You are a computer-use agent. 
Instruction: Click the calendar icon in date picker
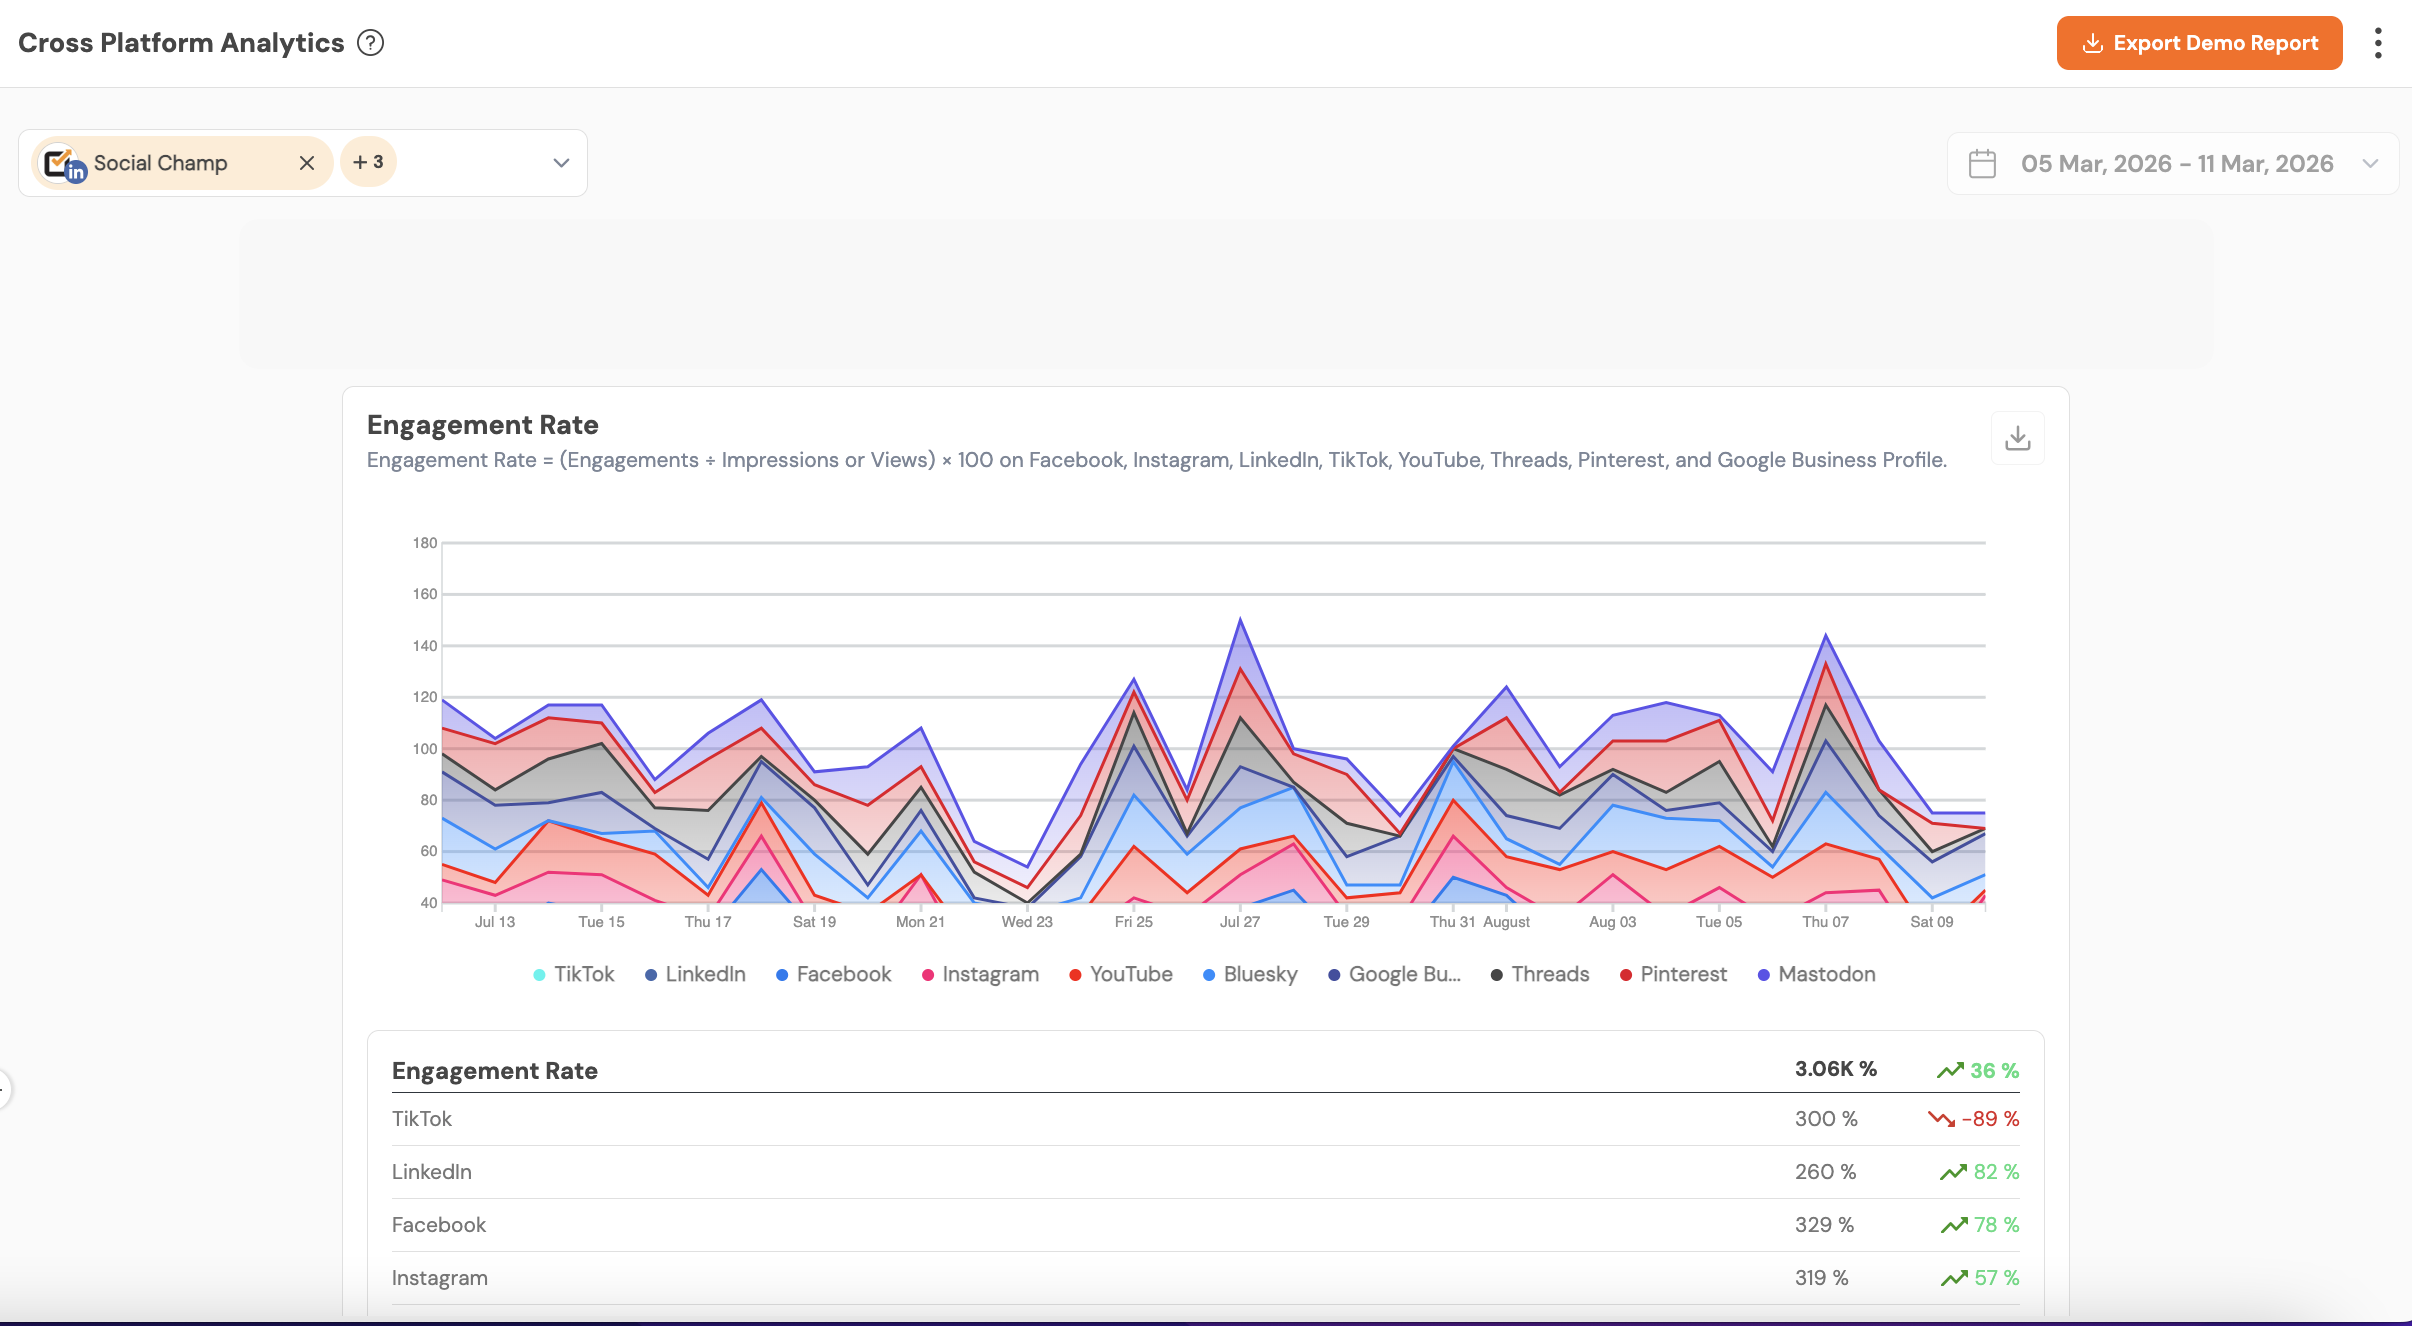1981,164
